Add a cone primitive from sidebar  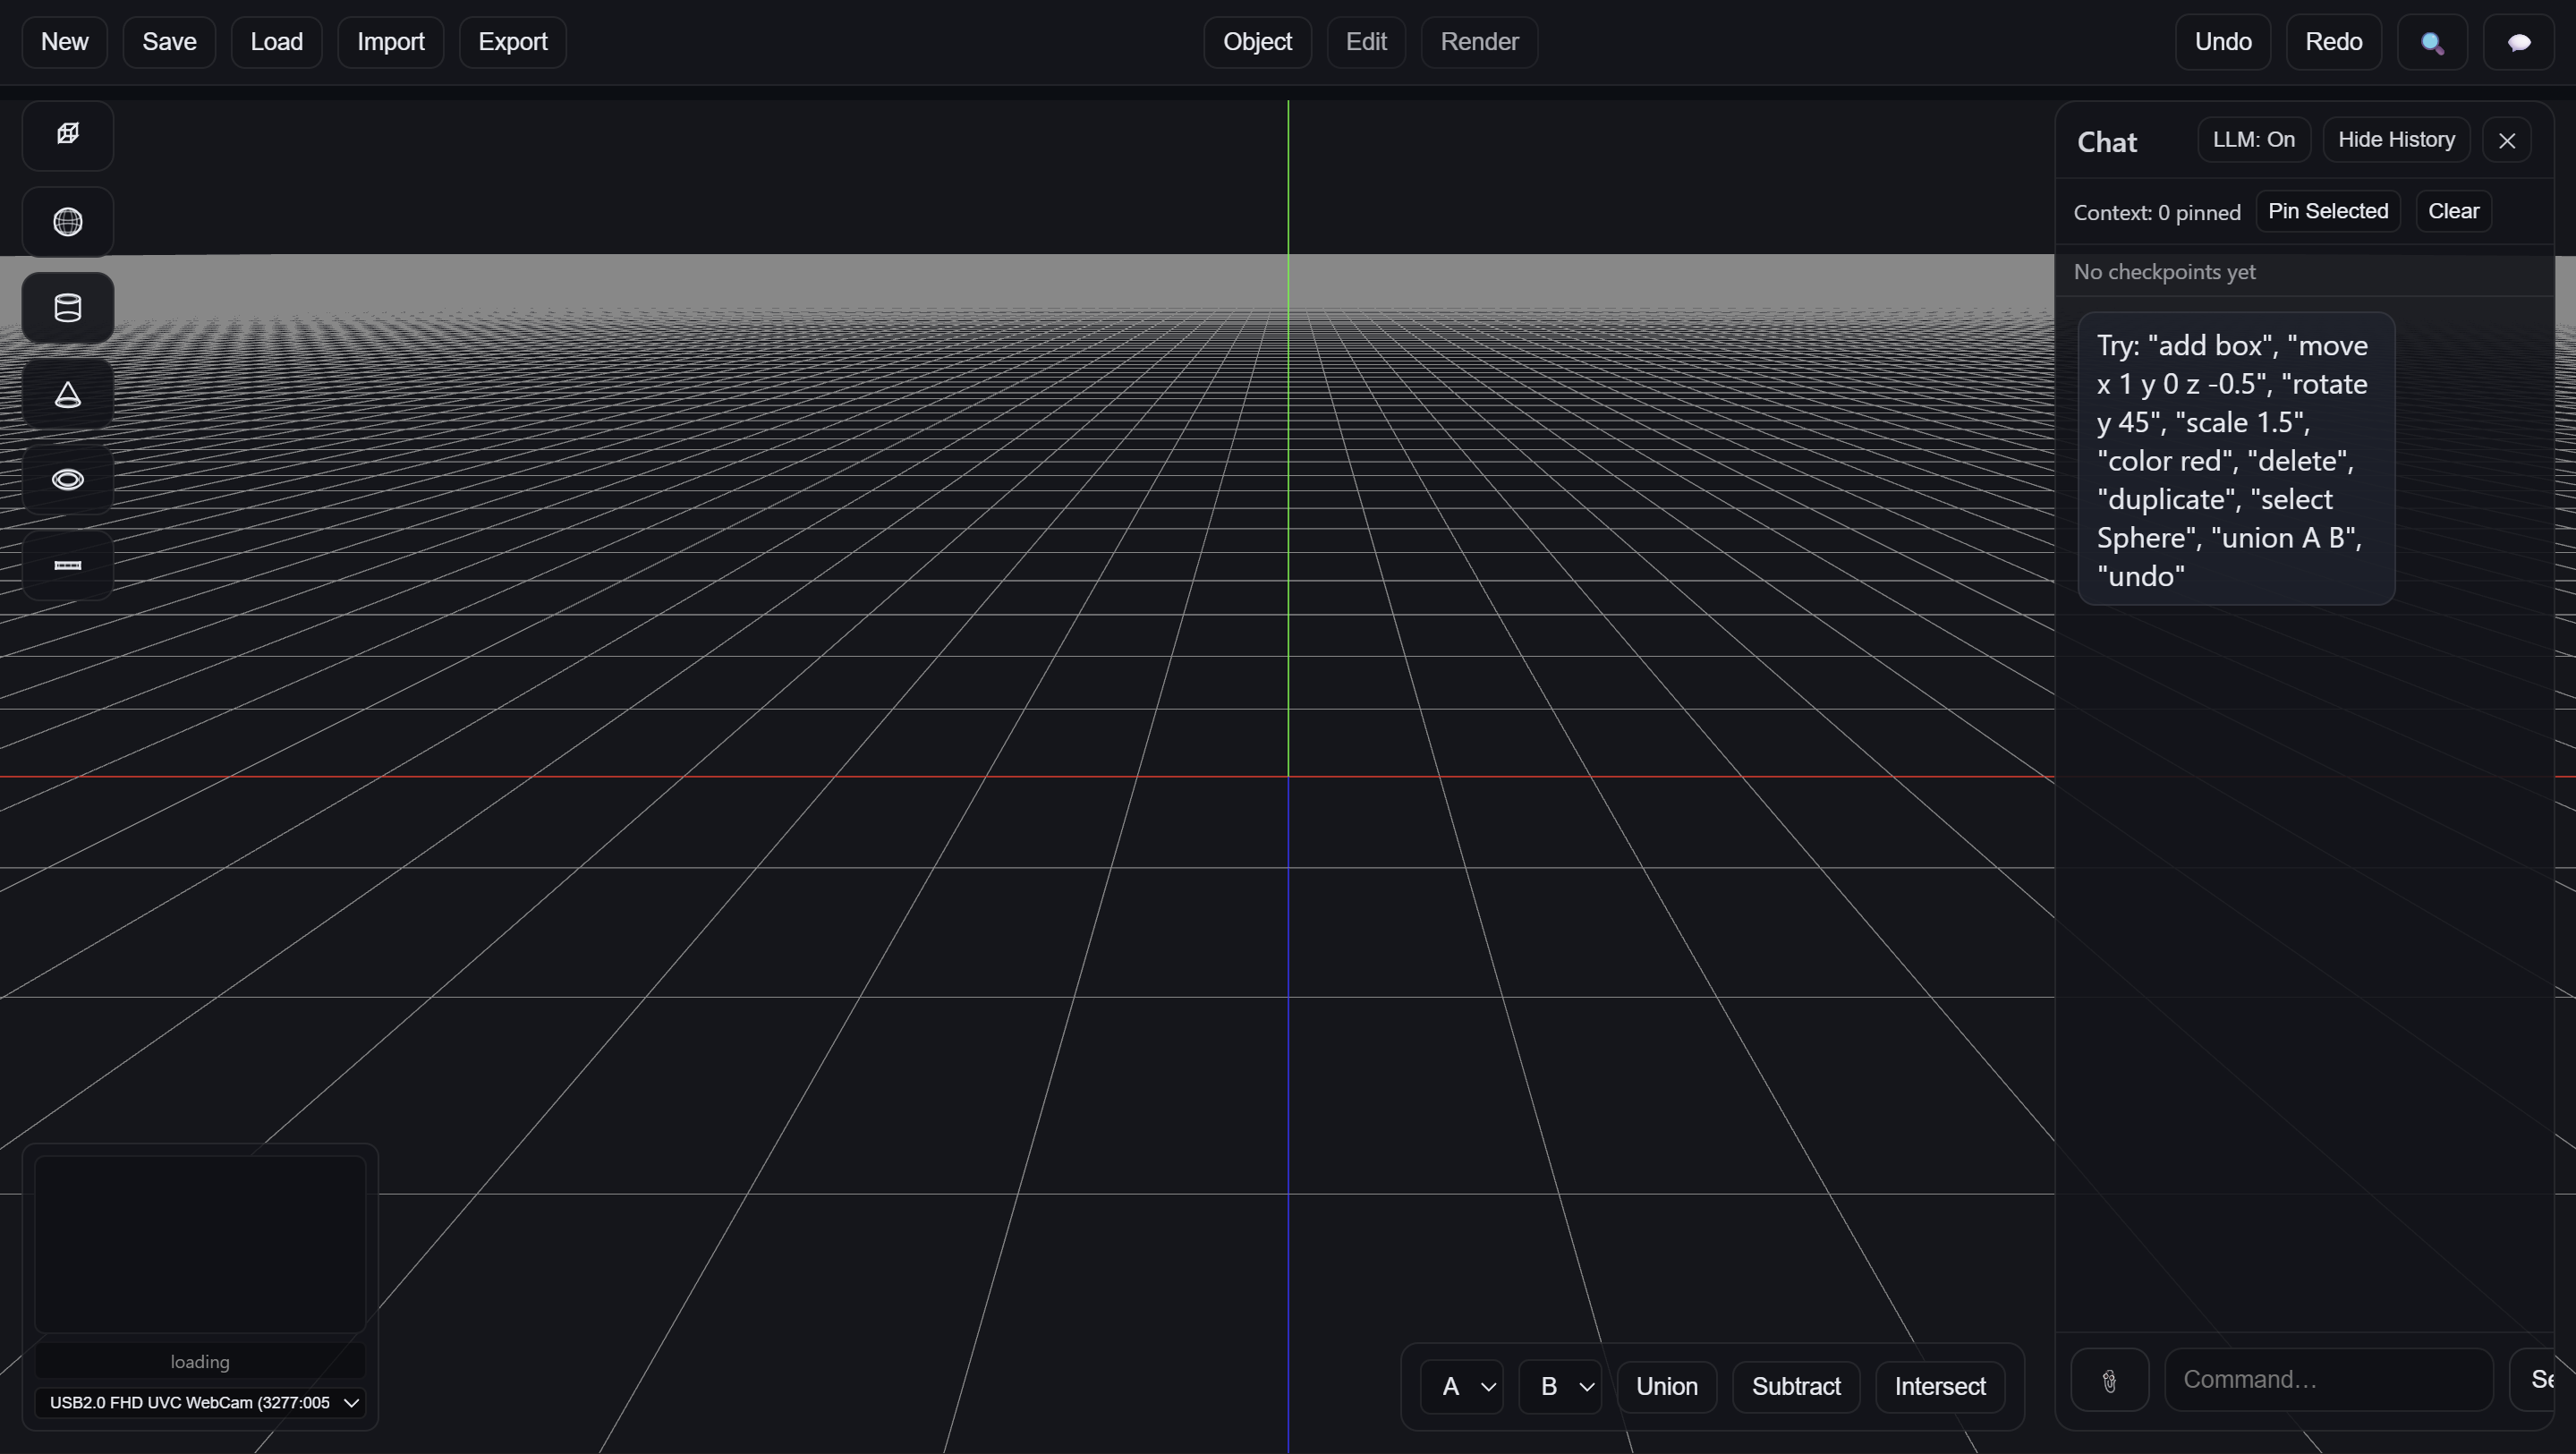(67, 394)
